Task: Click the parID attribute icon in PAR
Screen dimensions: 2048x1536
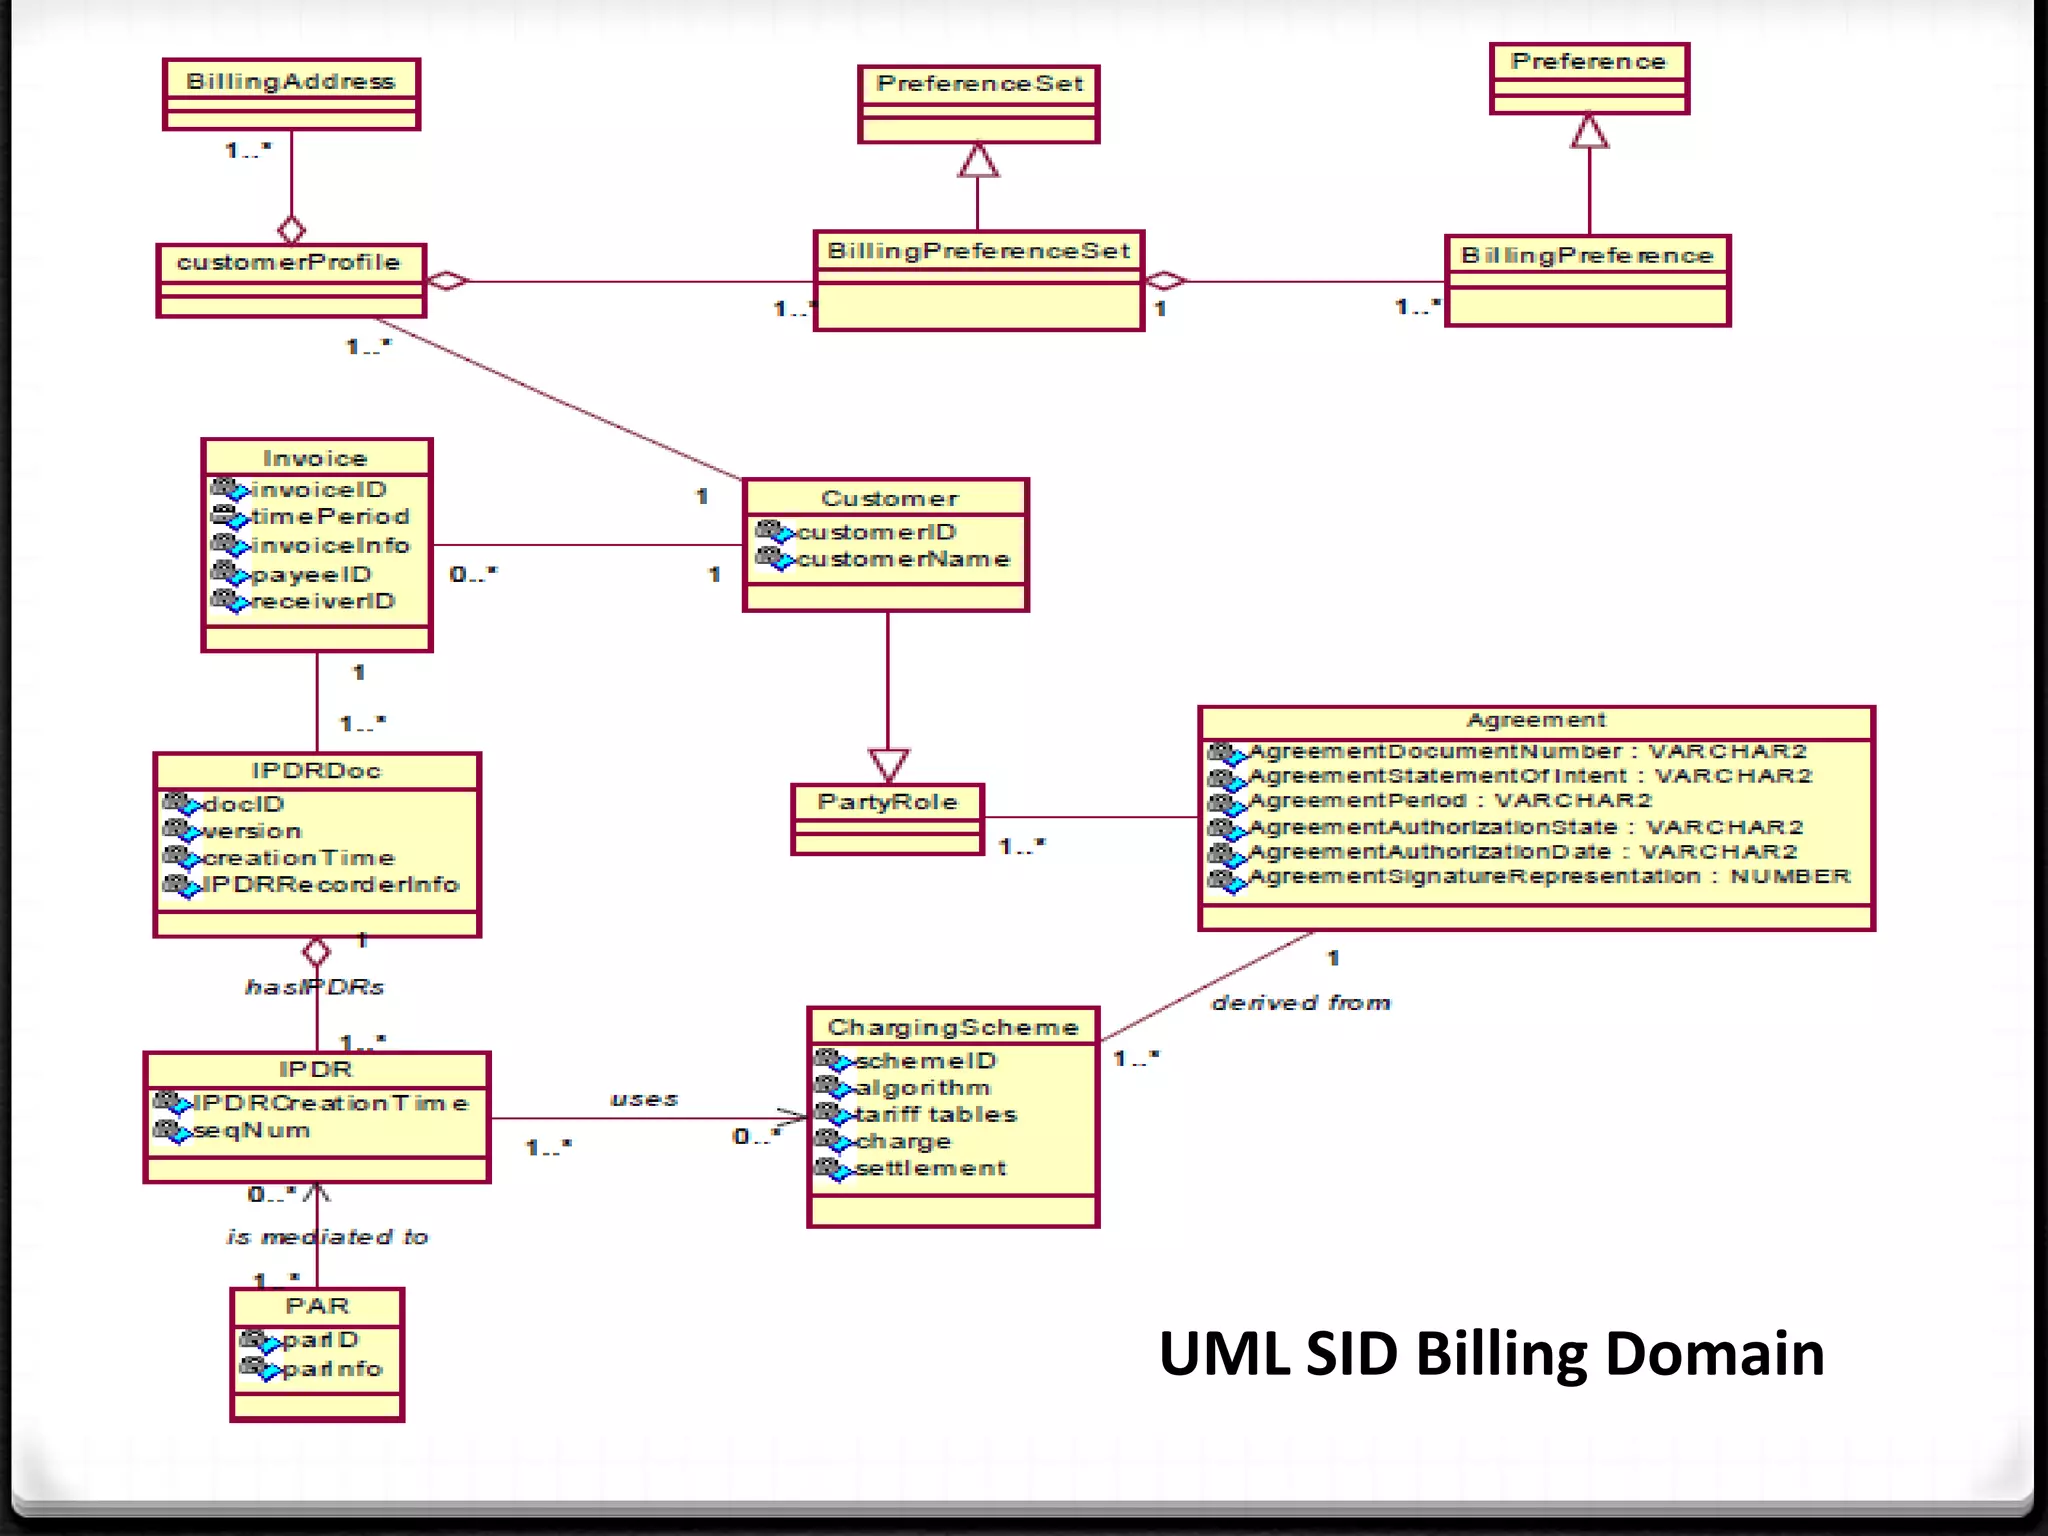Action: pyautogui.click(x=260, y=1340)
